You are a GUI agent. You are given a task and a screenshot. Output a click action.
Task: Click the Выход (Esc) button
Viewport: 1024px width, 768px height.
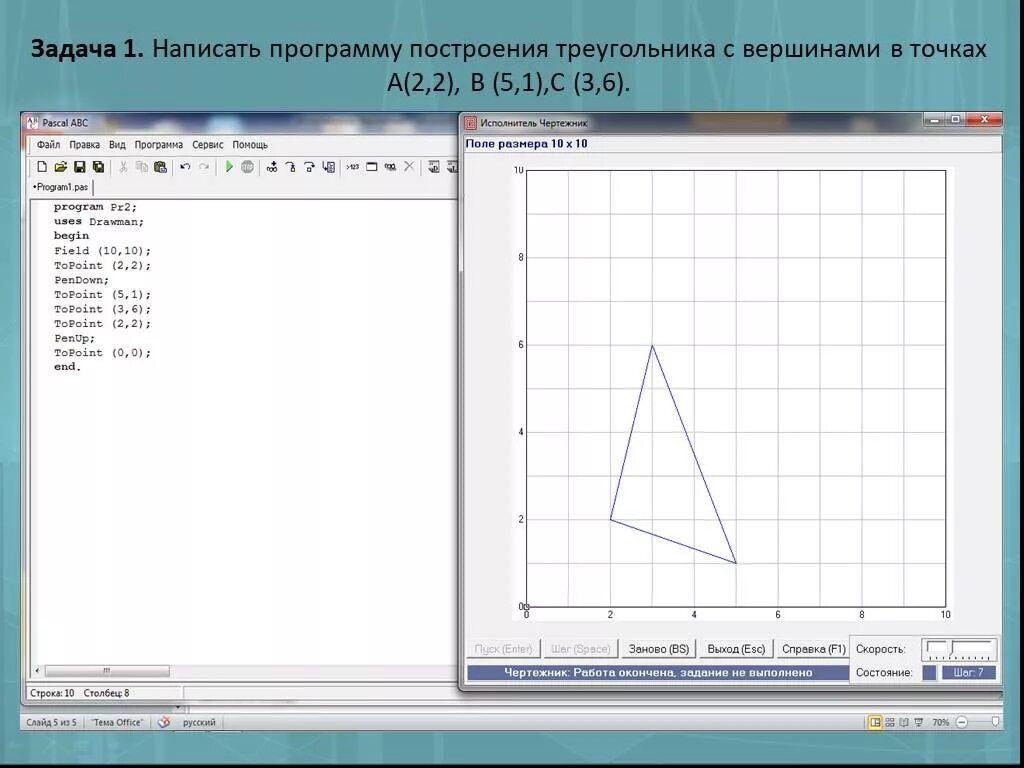coord(736,649)
